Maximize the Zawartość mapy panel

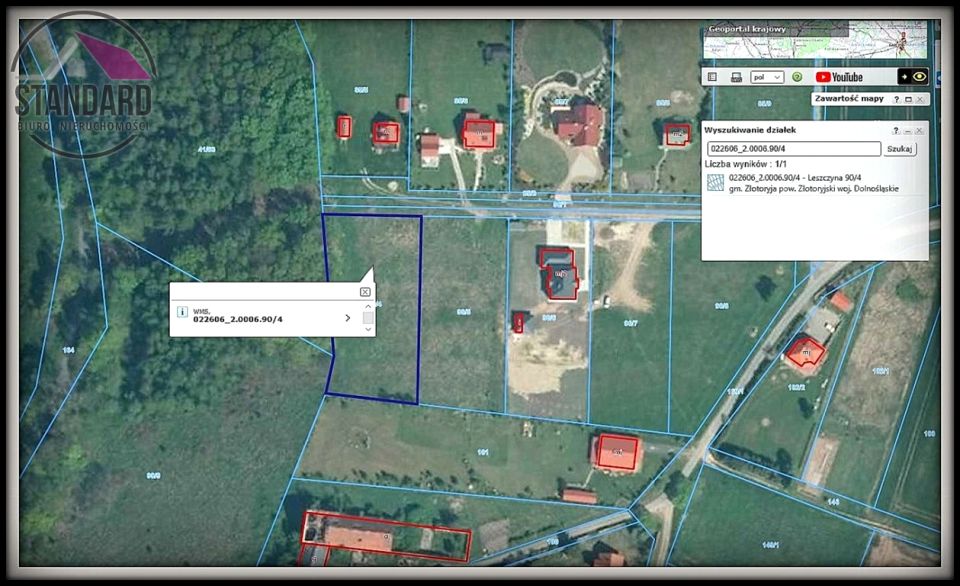908,99
